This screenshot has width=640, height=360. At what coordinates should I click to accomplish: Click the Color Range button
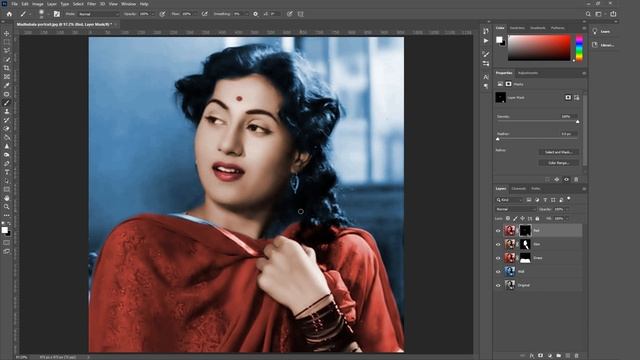[x=558, y=163]
